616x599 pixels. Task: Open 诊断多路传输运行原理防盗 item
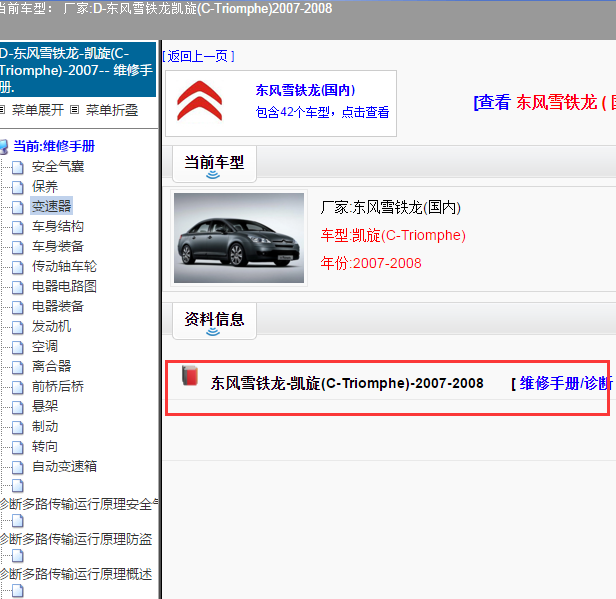(x=76, y=539)
